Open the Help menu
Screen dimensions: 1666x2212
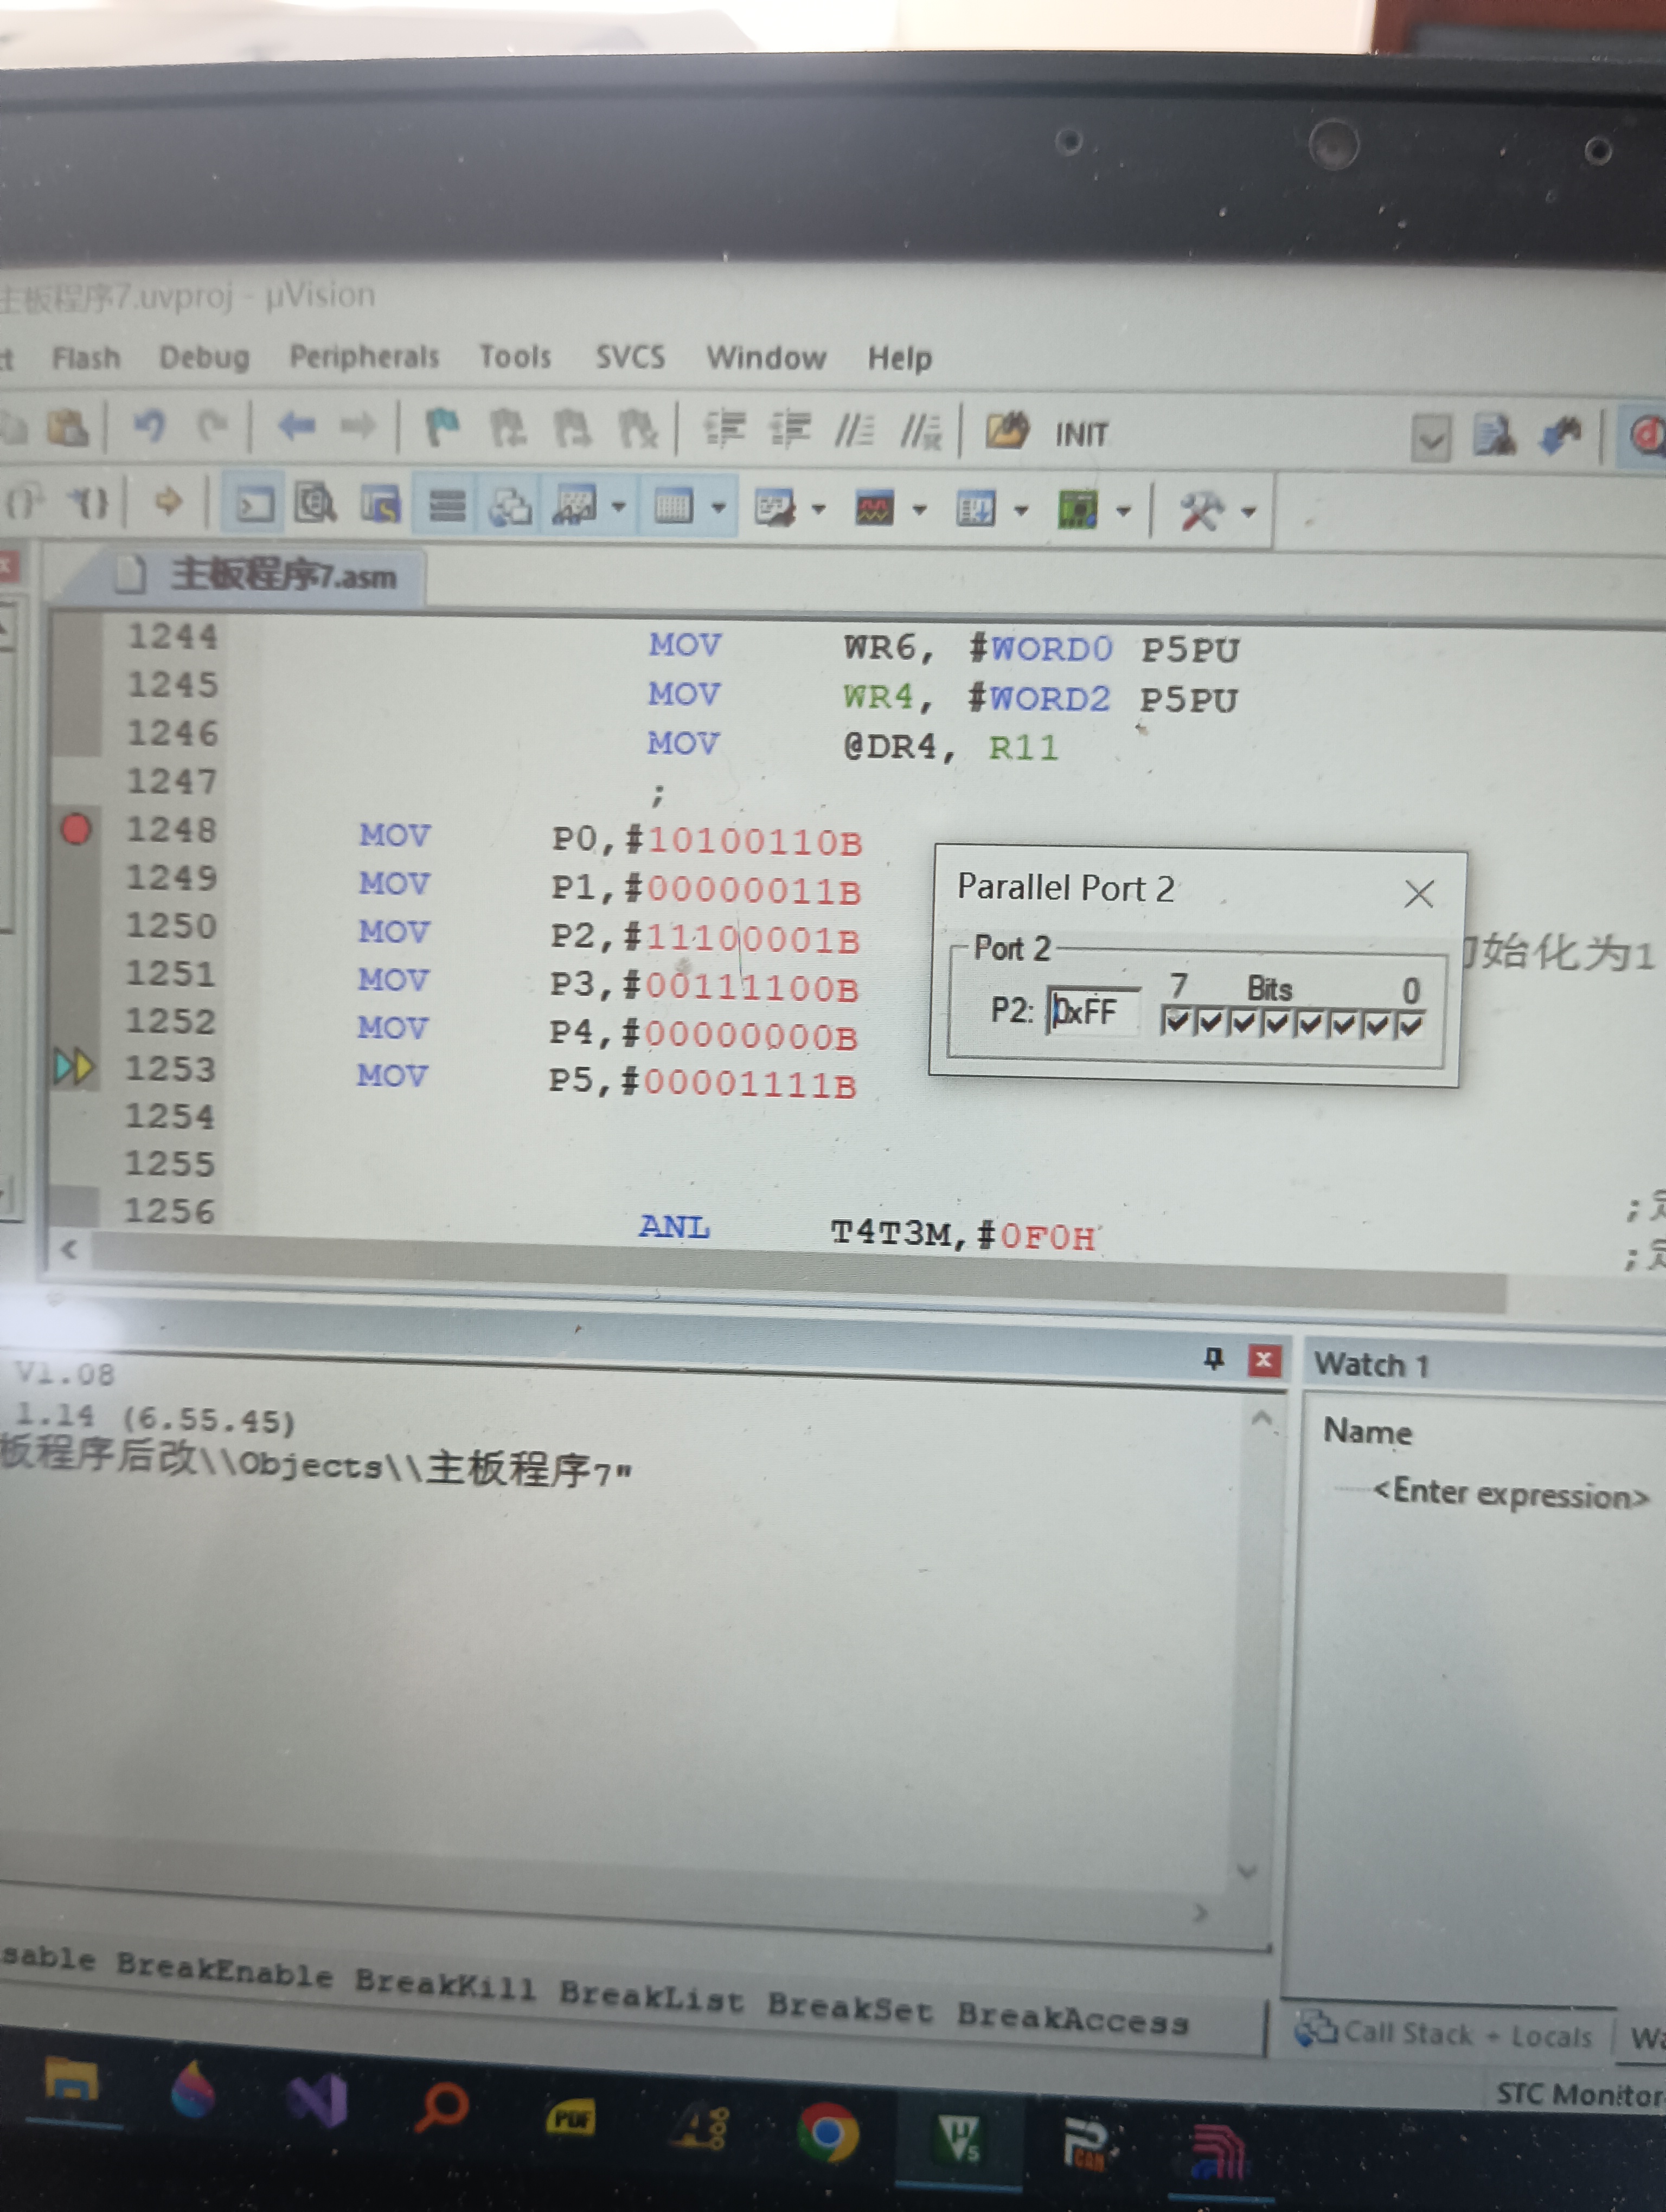tap(899, 359)
